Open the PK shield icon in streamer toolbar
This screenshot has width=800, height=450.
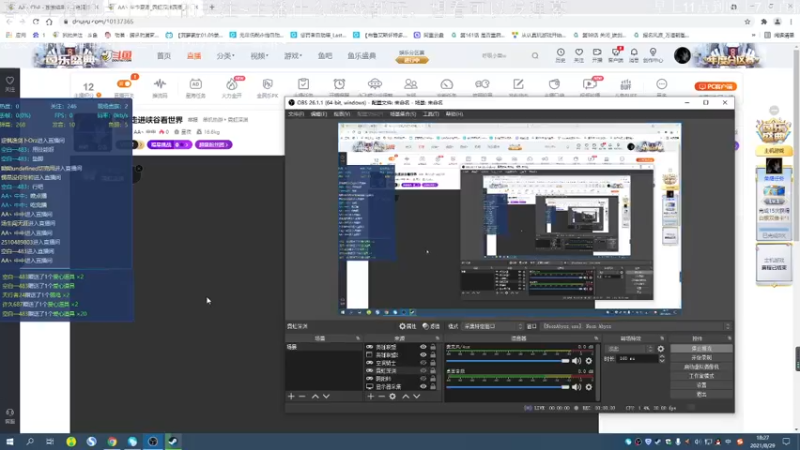pos(267,85)
